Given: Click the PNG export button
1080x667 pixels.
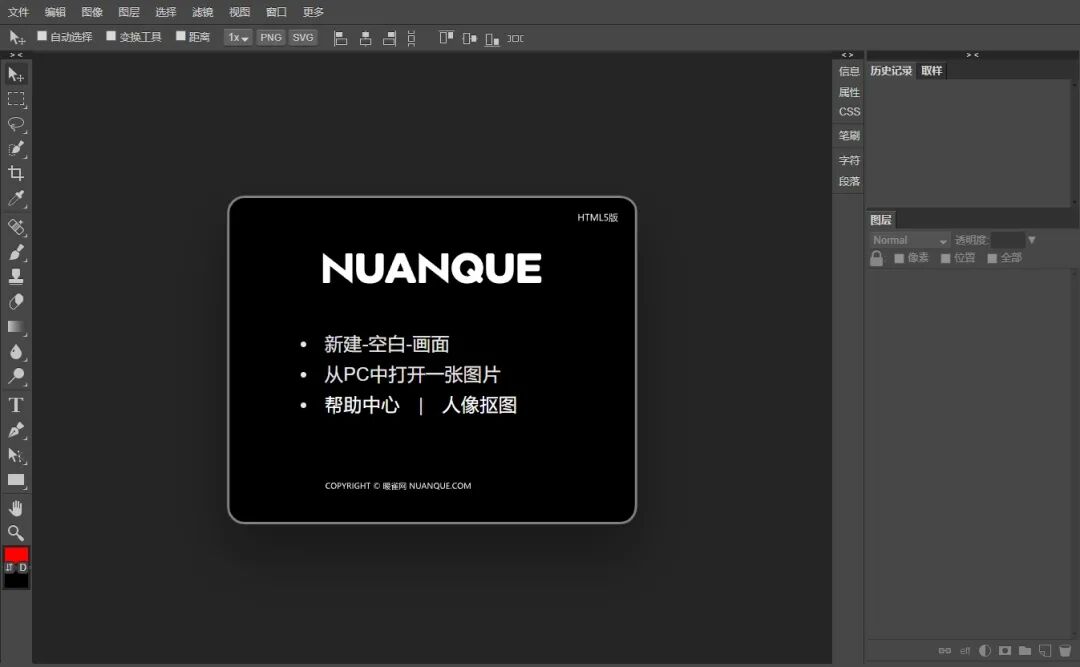Looking at the screenshot, I should [271, 37].
